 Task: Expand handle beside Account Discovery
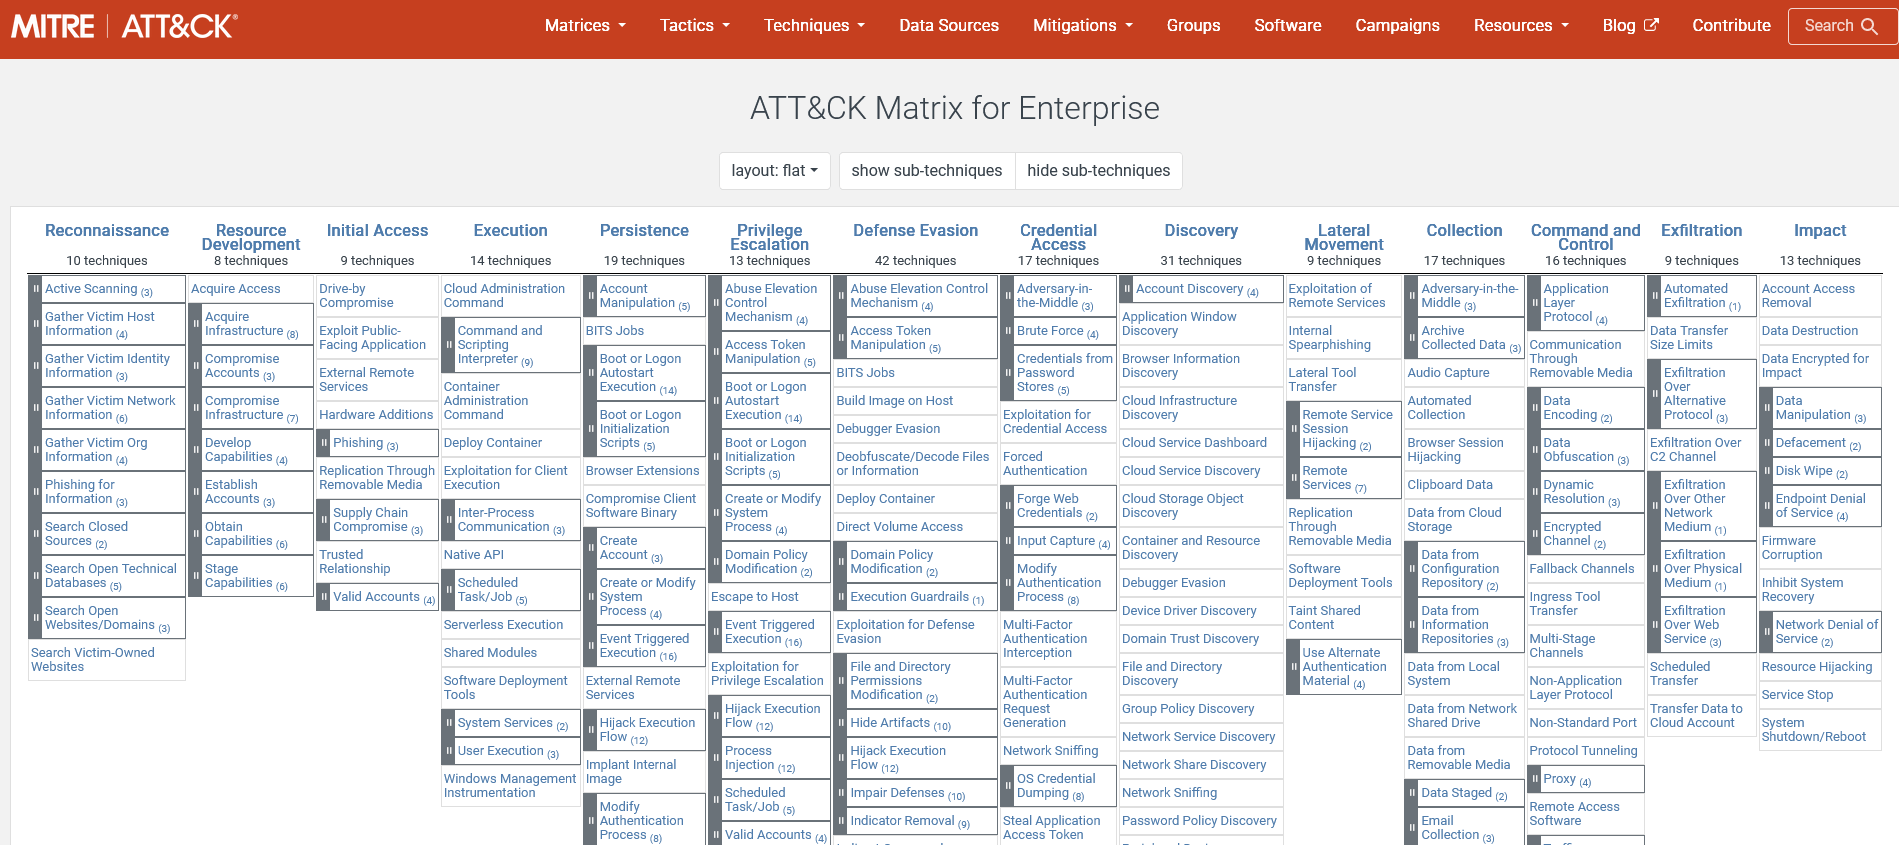pyautogui.click(x=1126, y=289)
